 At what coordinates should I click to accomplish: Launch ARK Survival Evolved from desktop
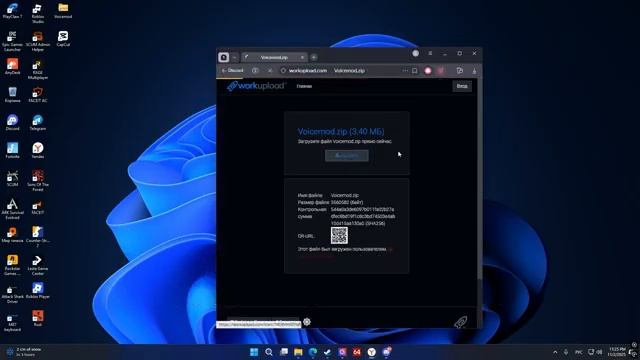pyautogui.click(x=12, y=209)
